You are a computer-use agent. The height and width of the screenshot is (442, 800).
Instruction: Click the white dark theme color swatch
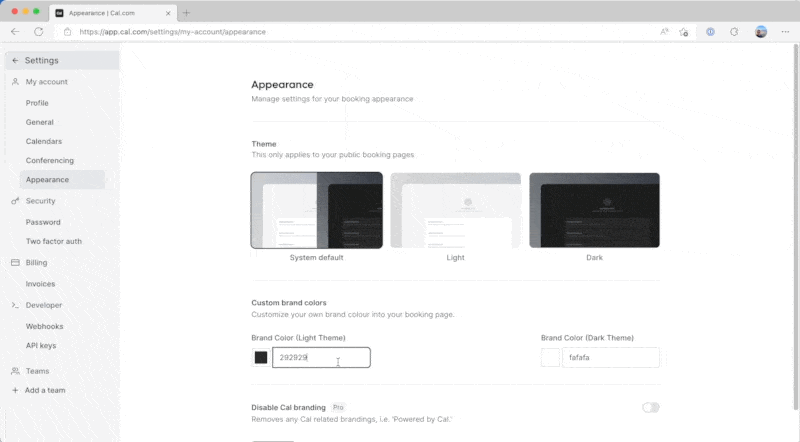pyautogui.click(x=551, y=357)
